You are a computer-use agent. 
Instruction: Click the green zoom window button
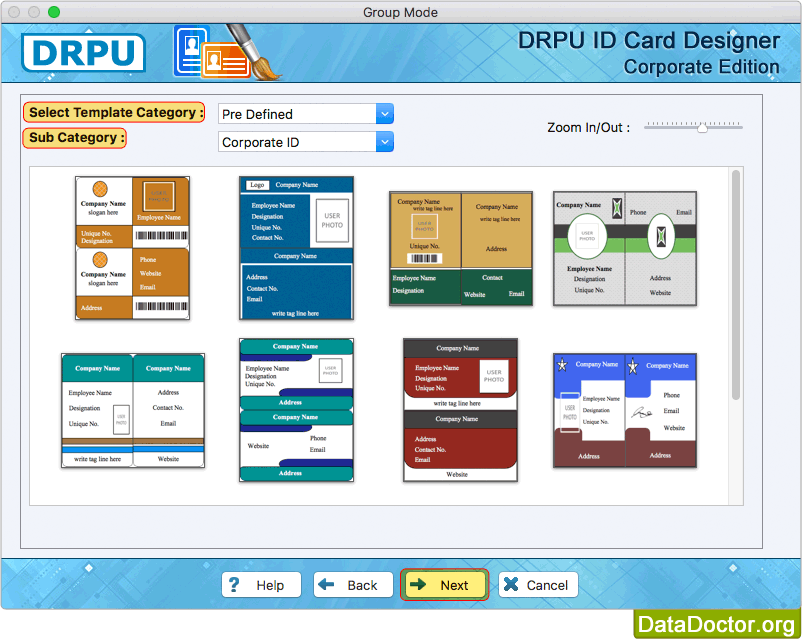tap(54, 12)
